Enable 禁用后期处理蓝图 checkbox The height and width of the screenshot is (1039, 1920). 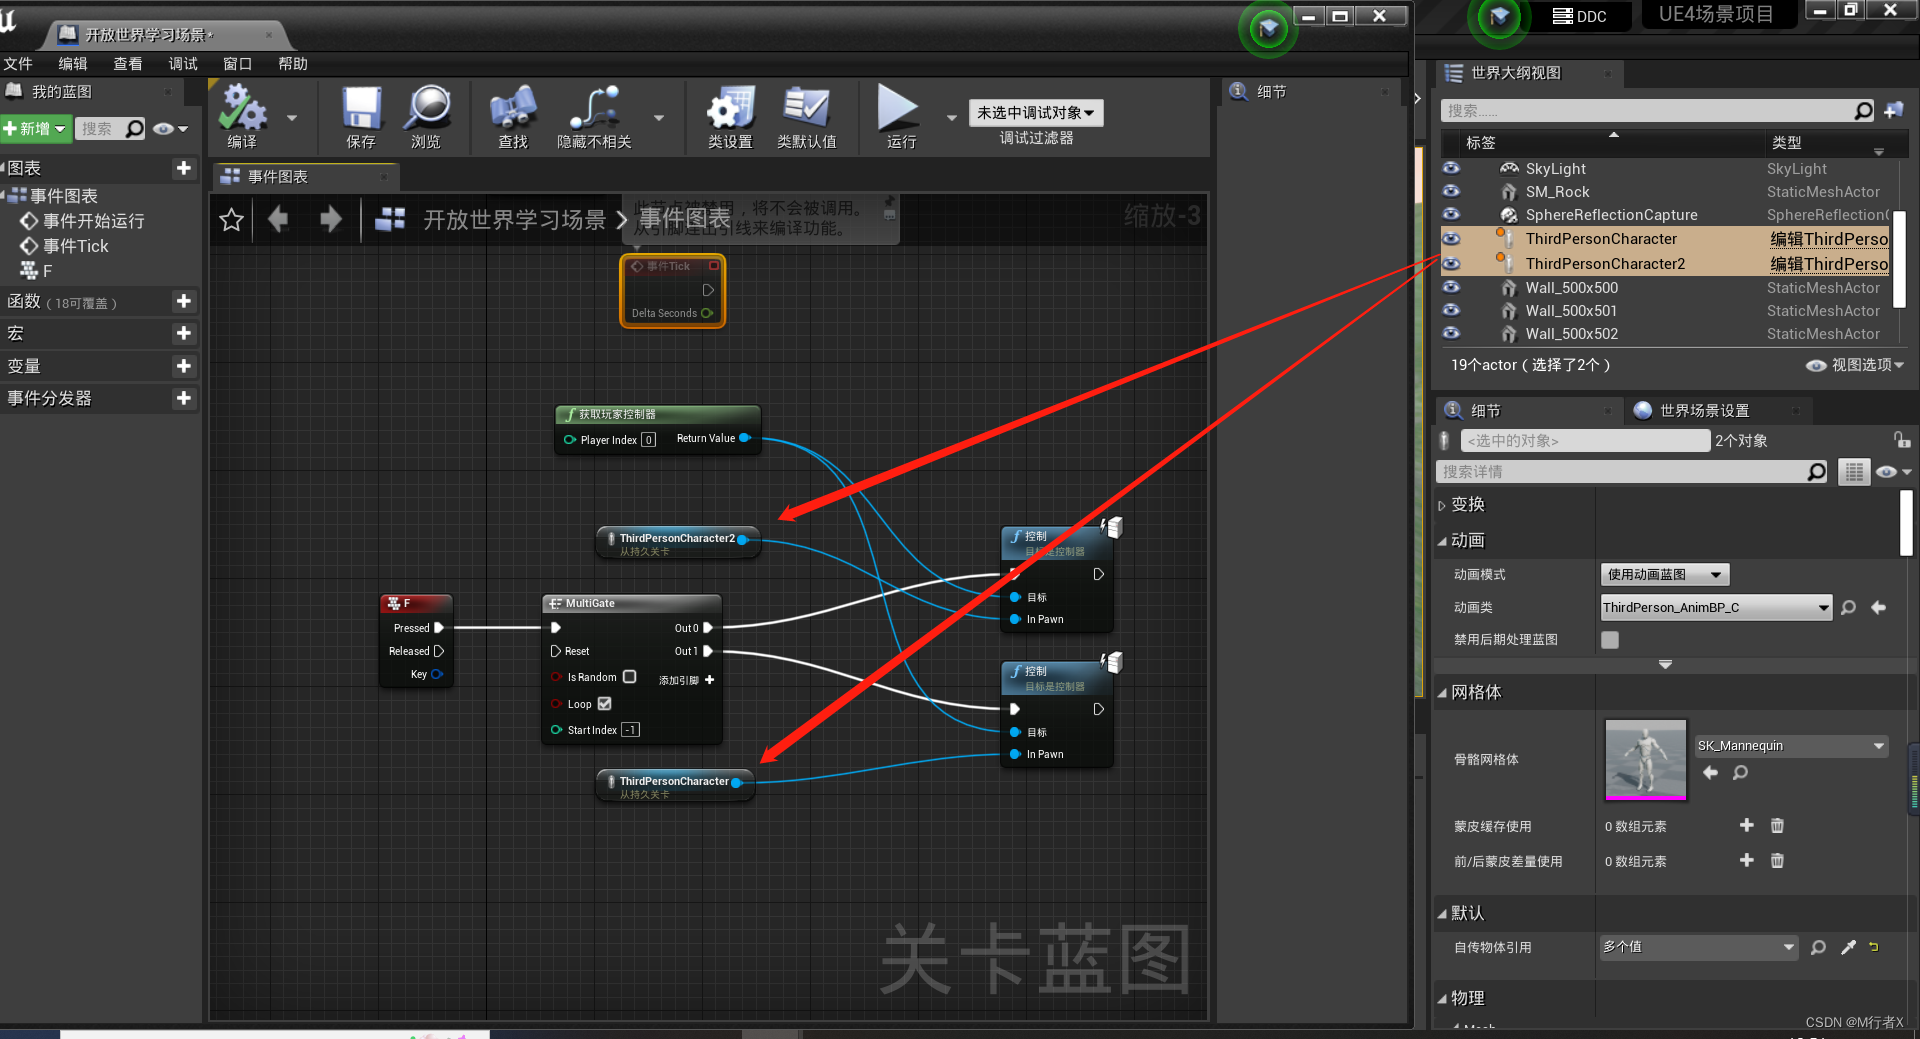[x=1610, y=640]
